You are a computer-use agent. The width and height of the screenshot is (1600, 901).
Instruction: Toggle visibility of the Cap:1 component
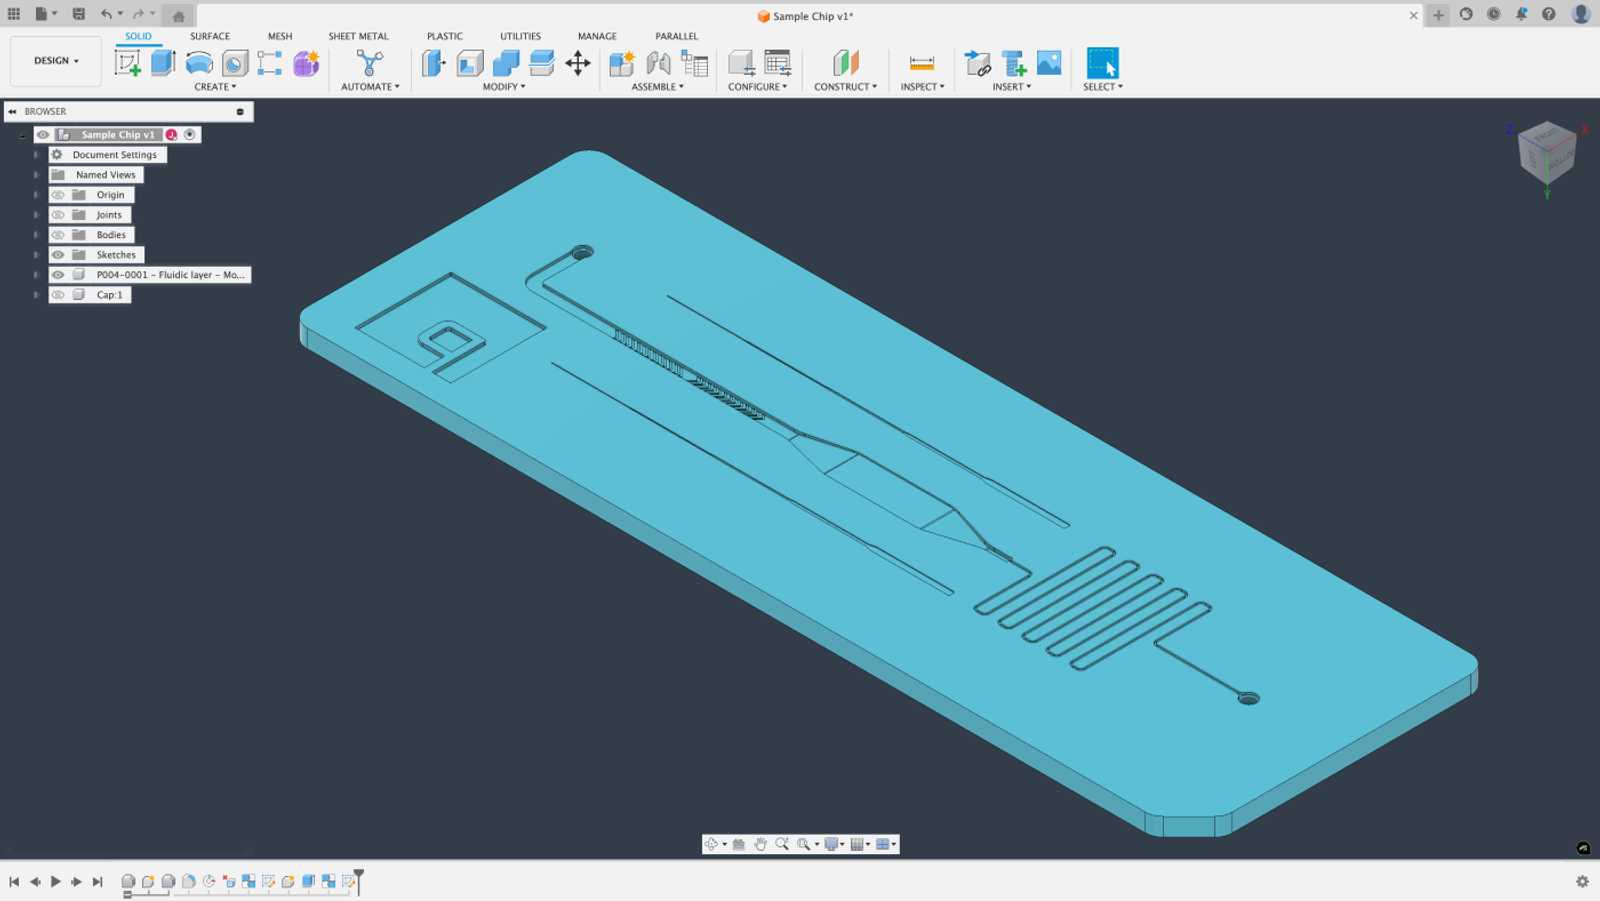(x=58, y=294)
